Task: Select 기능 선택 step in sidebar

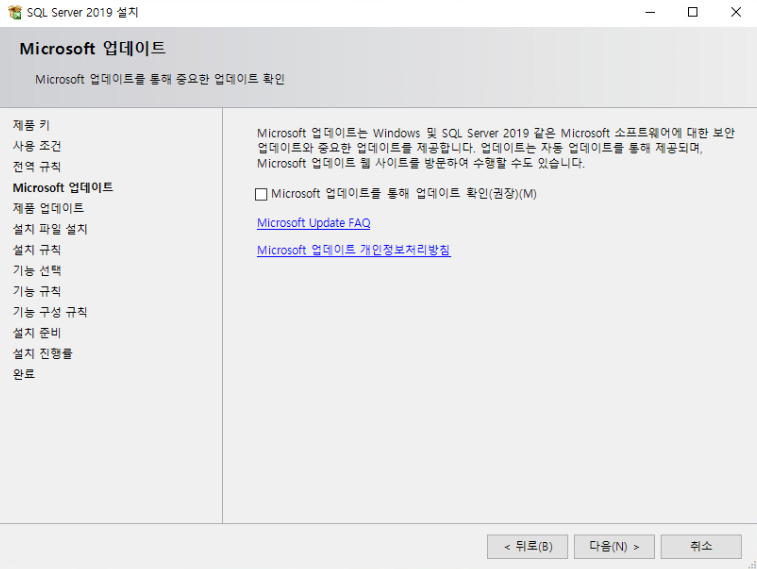Action: tap(37, 270)
